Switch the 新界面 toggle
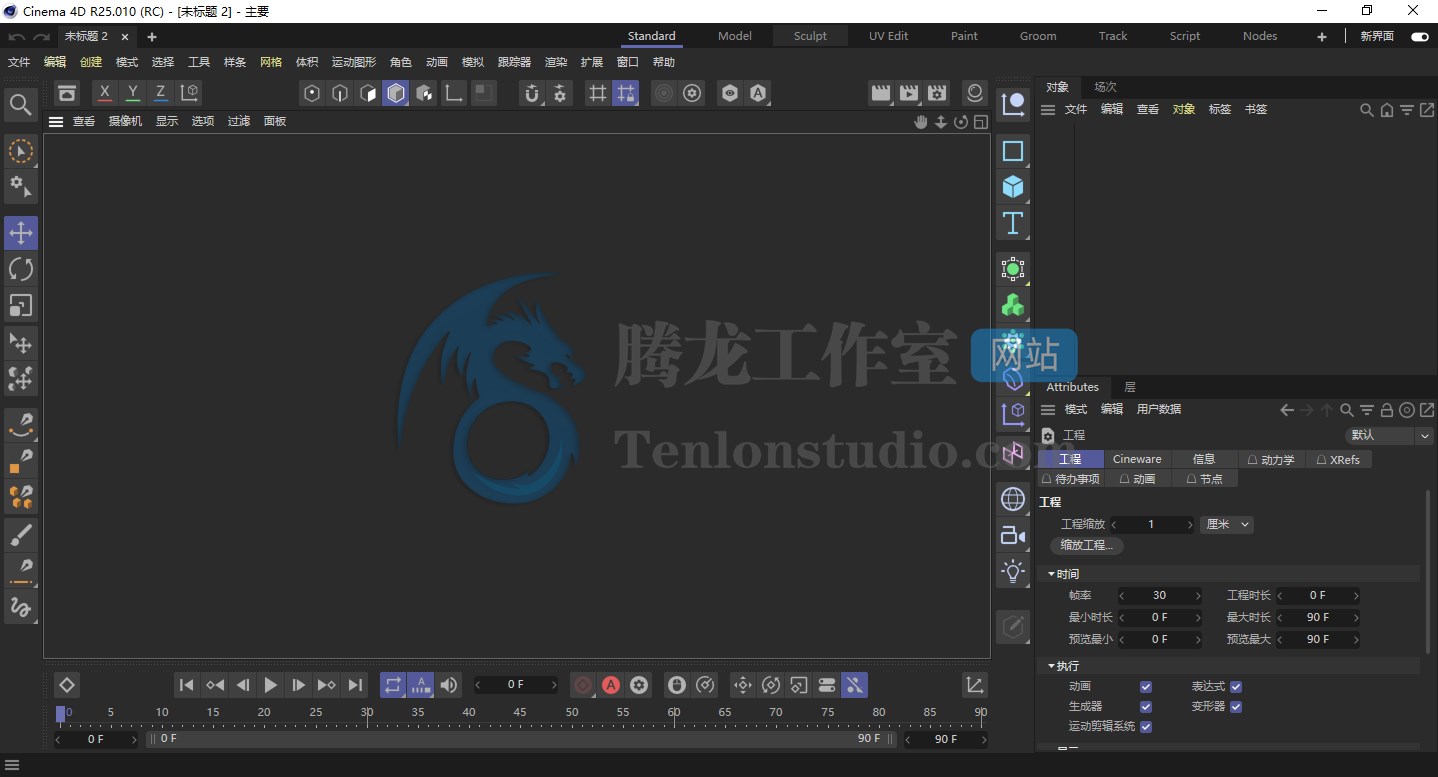This screenshot has width=1438, height=777. point(1419,36)
